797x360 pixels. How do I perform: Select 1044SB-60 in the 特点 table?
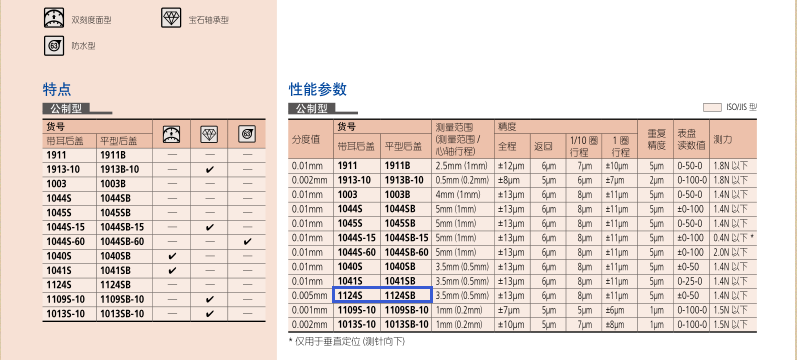122,242
